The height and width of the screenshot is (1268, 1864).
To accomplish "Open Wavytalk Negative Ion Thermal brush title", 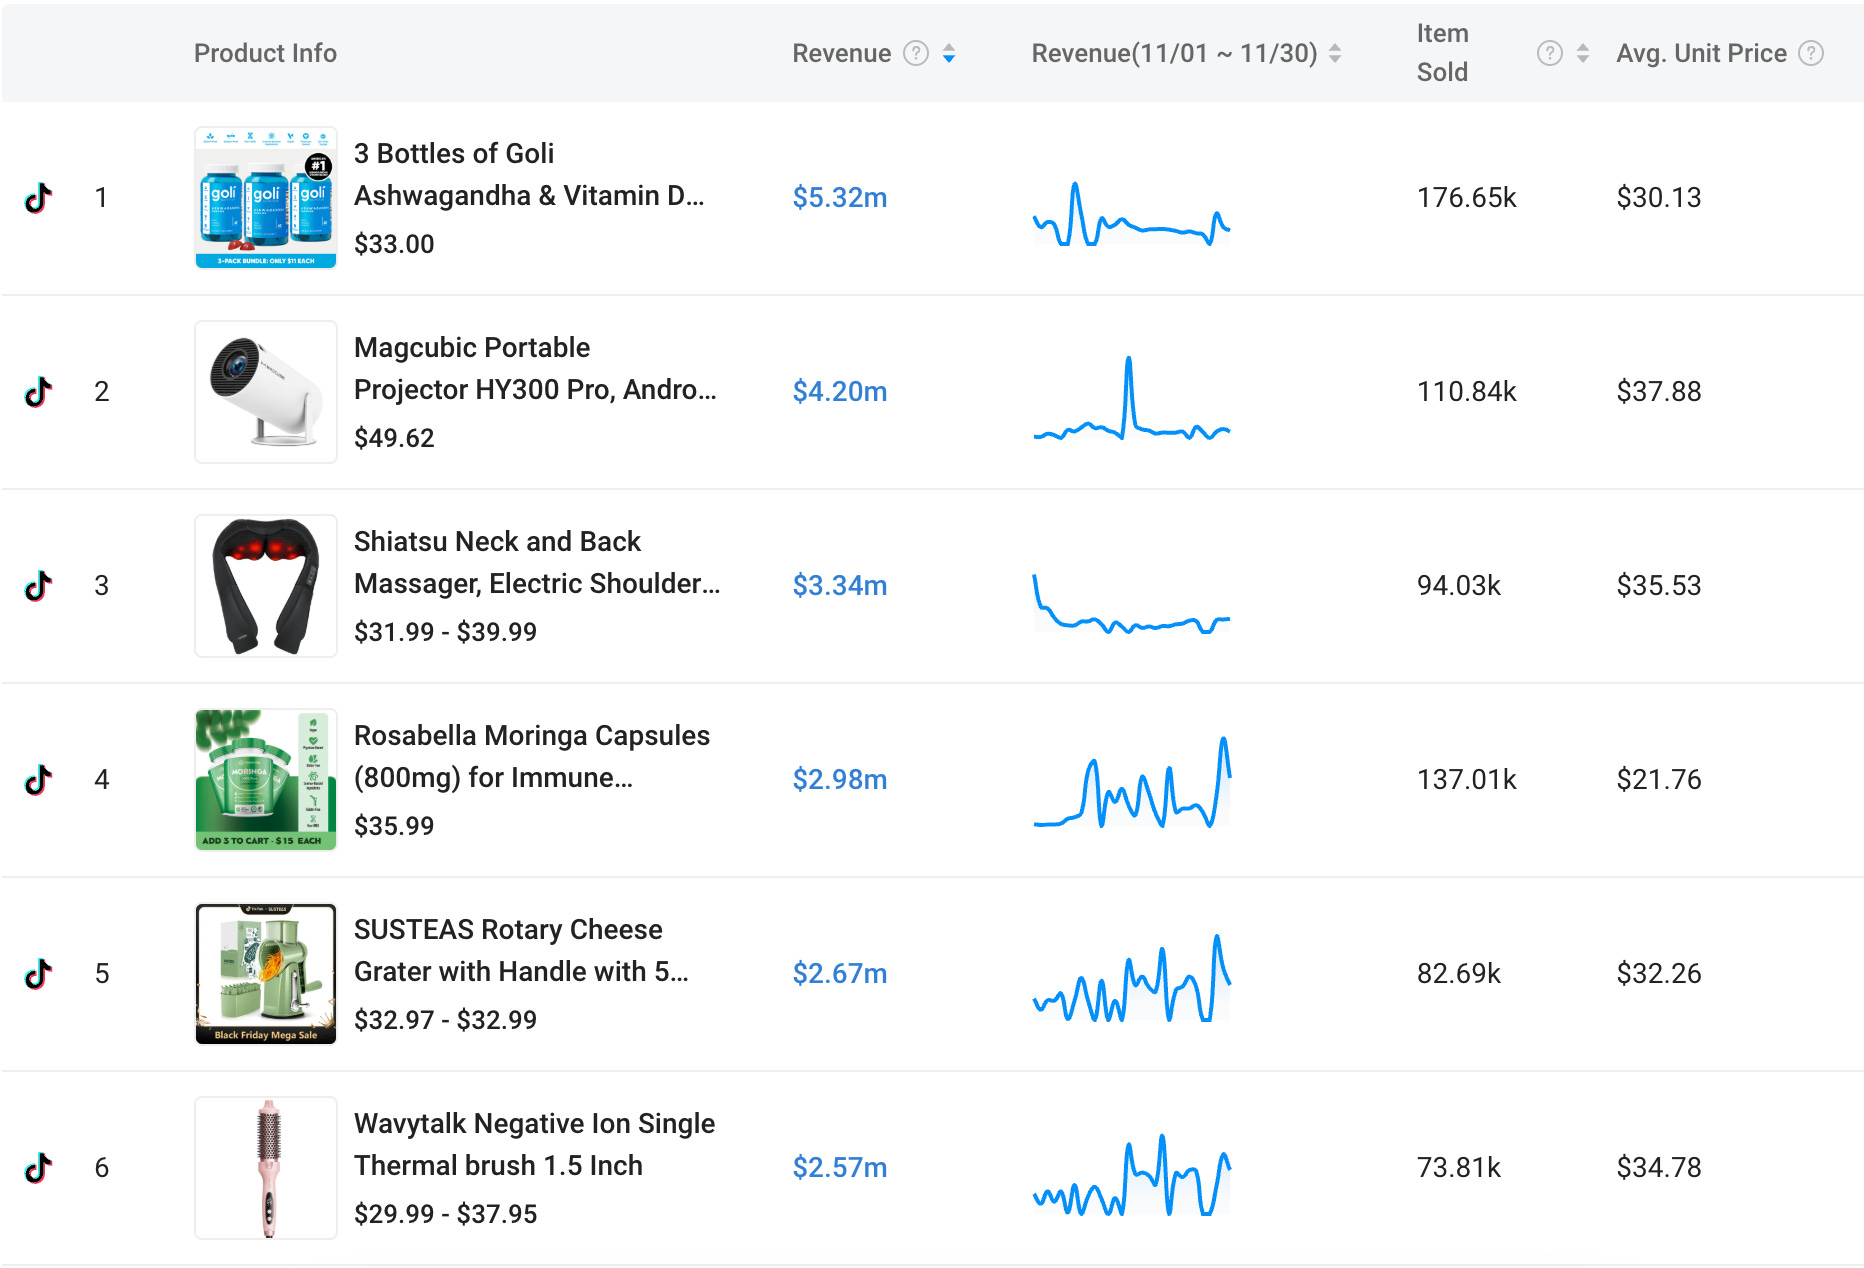I will coord(534,1144).
